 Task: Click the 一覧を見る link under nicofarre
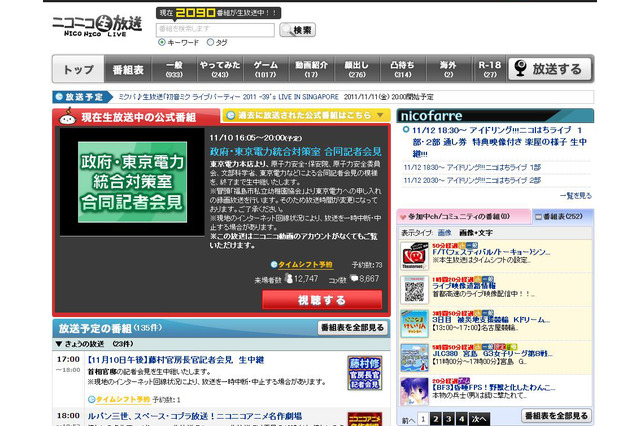coord(576,195)
